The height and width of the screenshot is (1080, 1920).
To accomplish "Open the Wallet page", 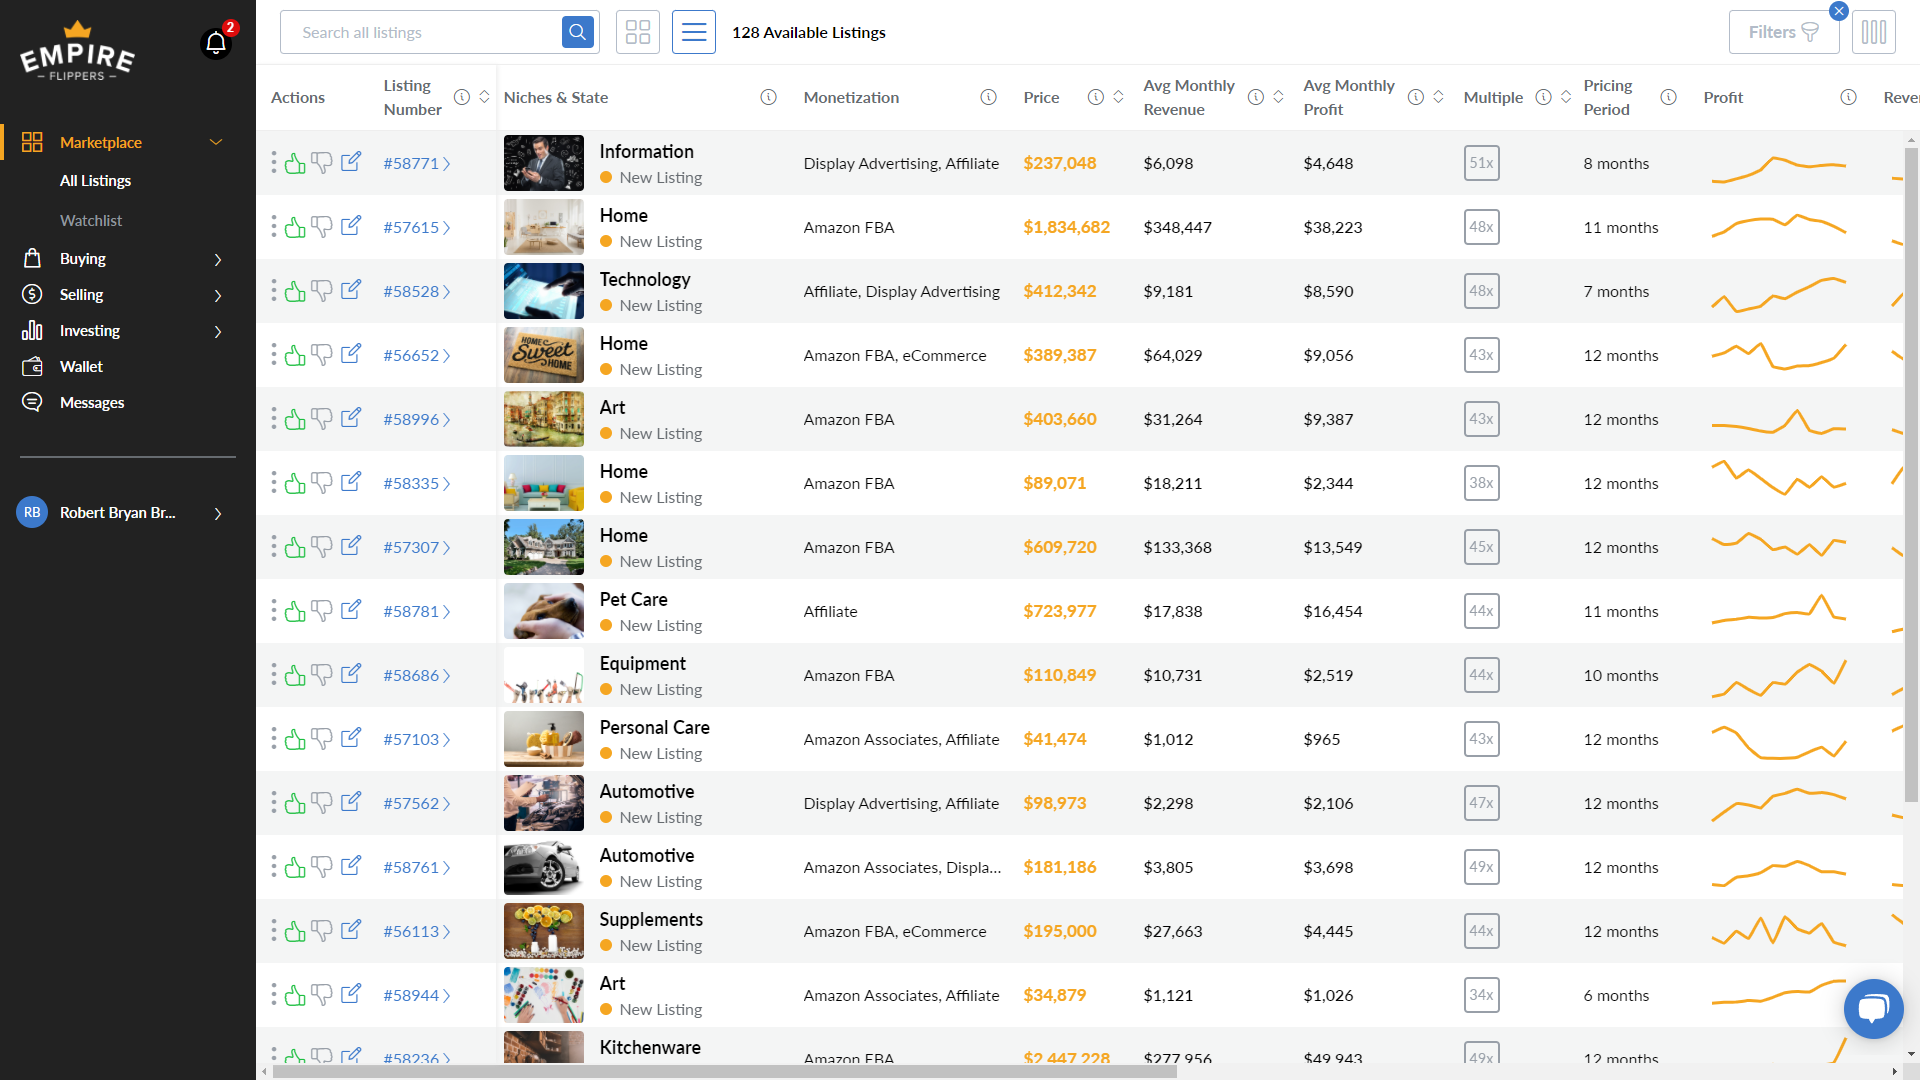I will tap(81, 367).
